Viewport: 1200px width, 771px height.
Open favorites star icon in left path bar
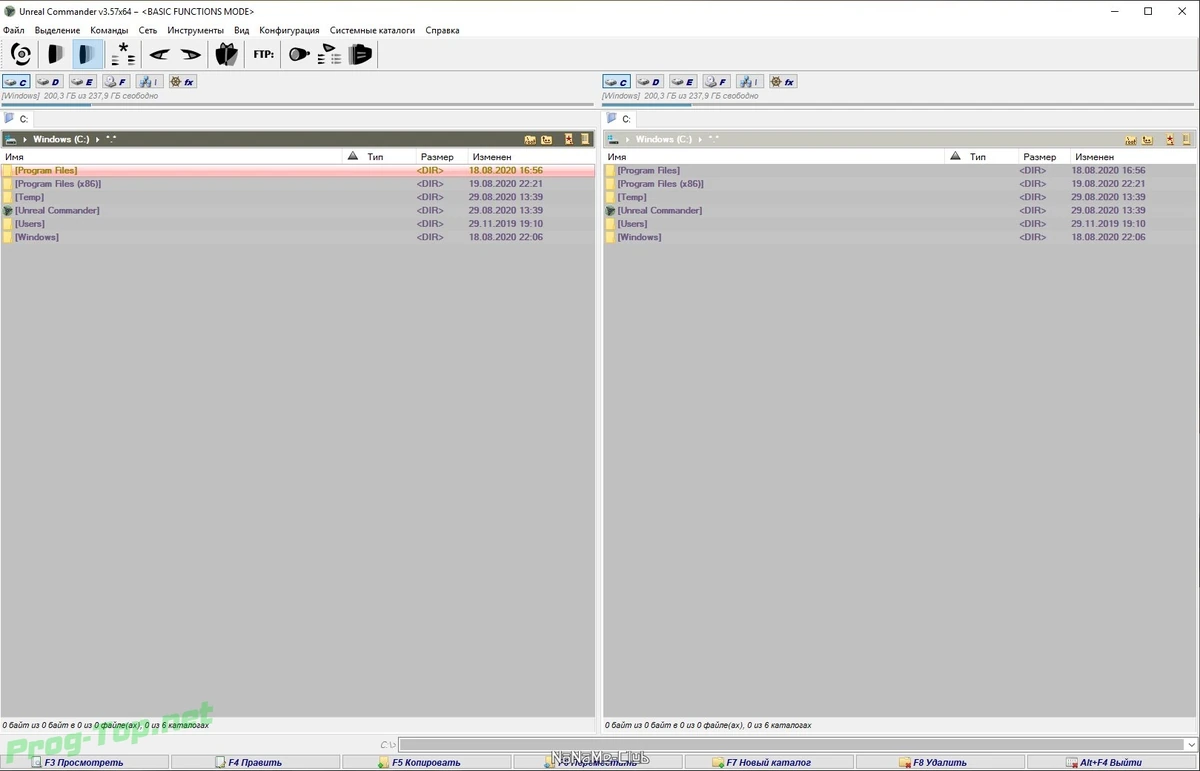569,140
